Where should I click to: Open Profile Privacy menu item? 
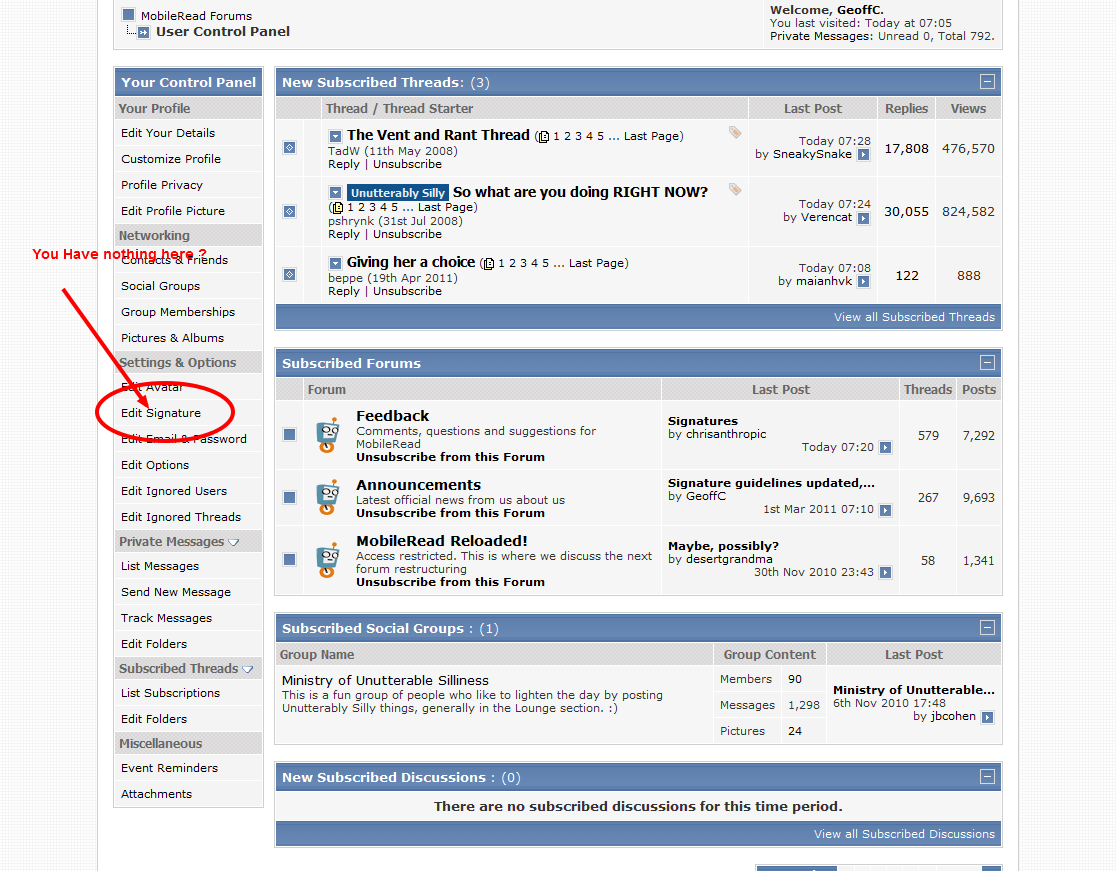[x=162, y=185]
